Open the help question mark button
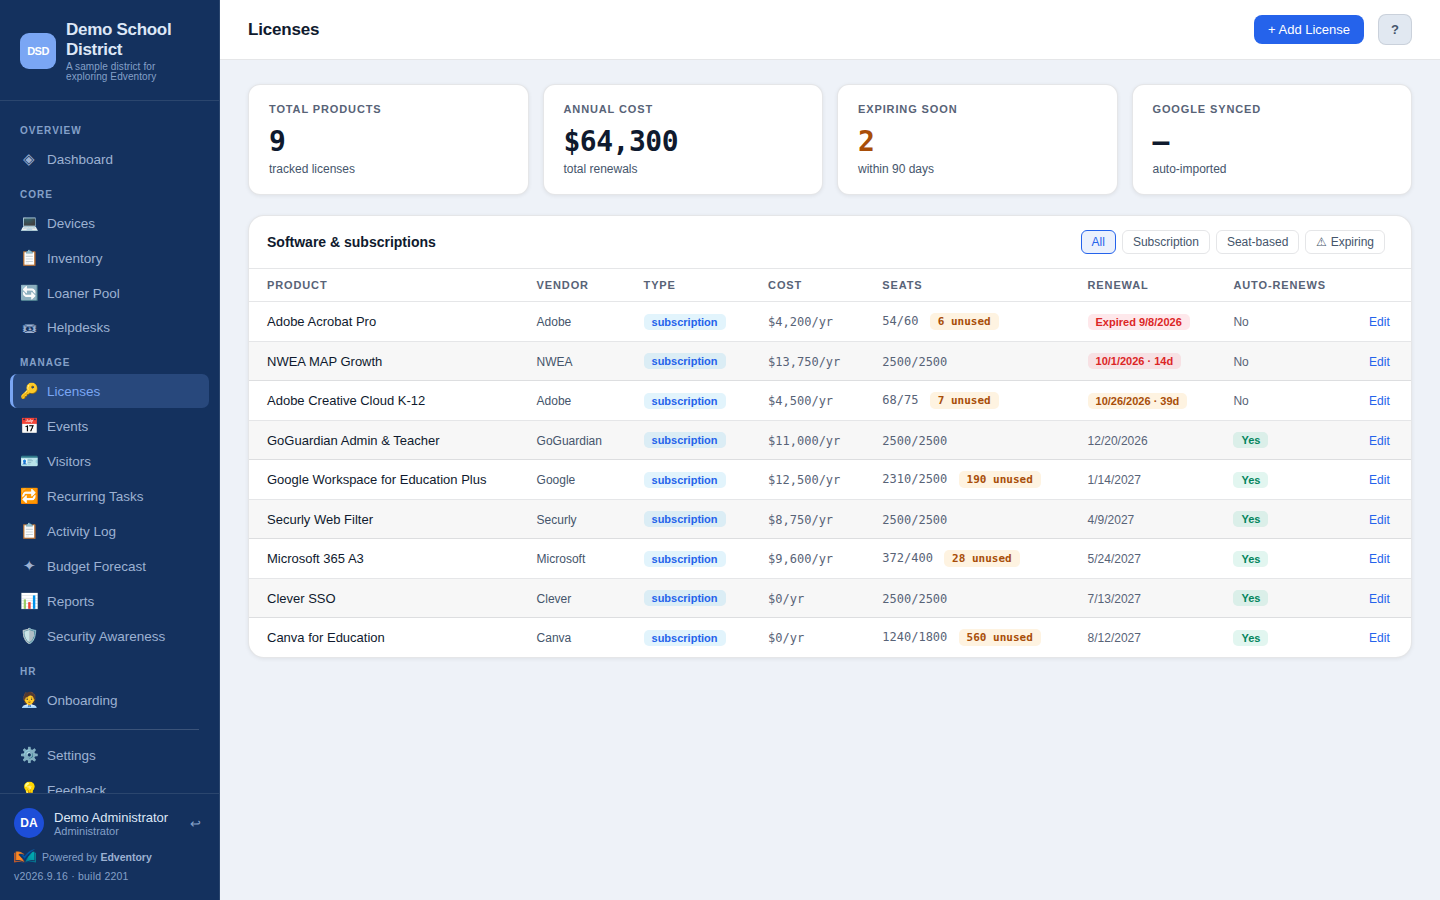This screenshot has height=900, width=1440. click(1395, 30)
